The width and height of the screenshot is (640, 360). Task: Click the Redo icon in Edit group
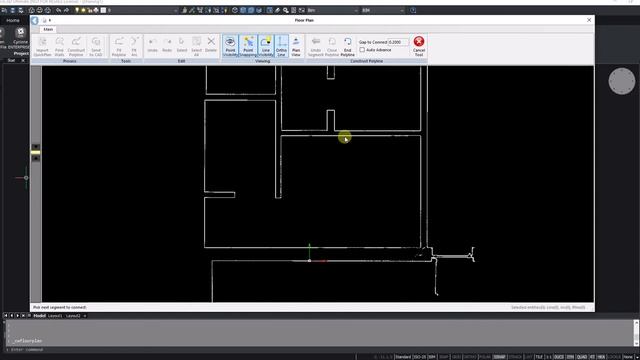pyautogui.click(x=167, y=44)
